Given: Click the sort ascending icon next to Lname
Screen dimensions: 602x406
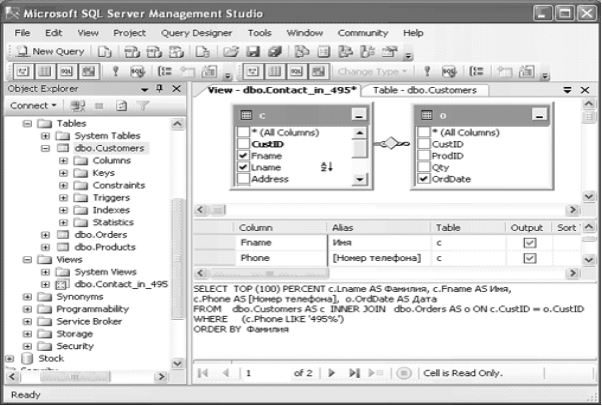Looking at the screenshot, I should [x=327, y=167].
